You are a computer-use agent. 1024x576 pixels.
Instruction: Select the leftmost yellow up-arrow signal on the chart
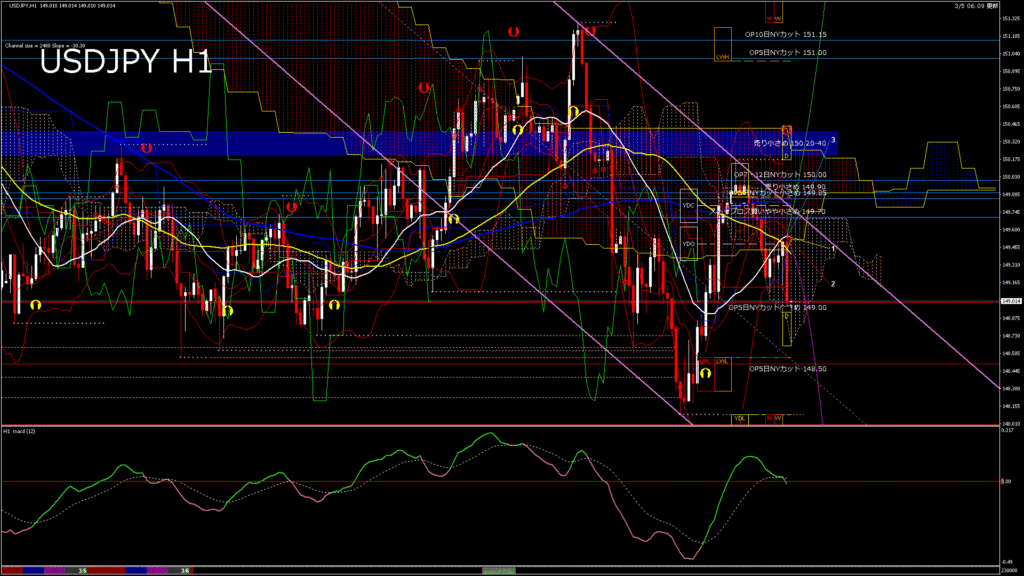(36, 305)
